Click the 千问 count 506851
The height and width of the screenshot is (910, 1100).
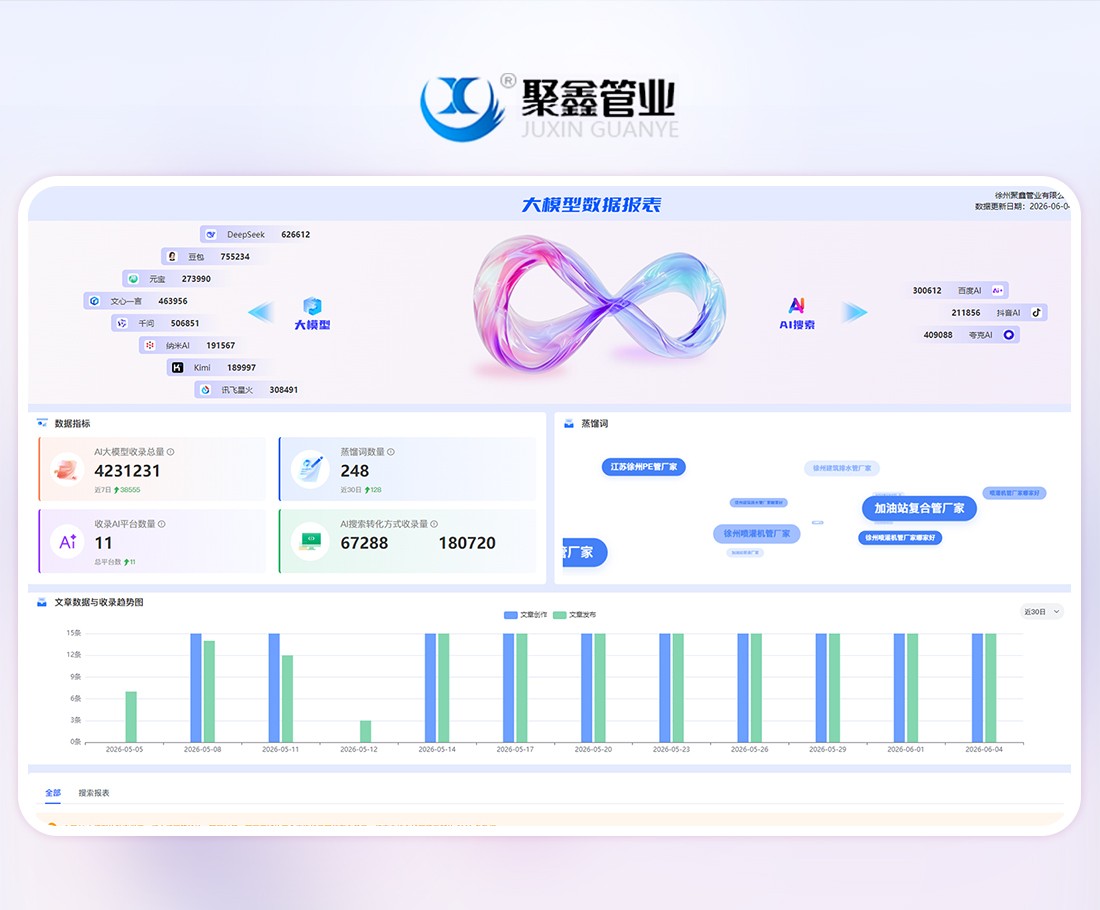[x=185, y=323]
